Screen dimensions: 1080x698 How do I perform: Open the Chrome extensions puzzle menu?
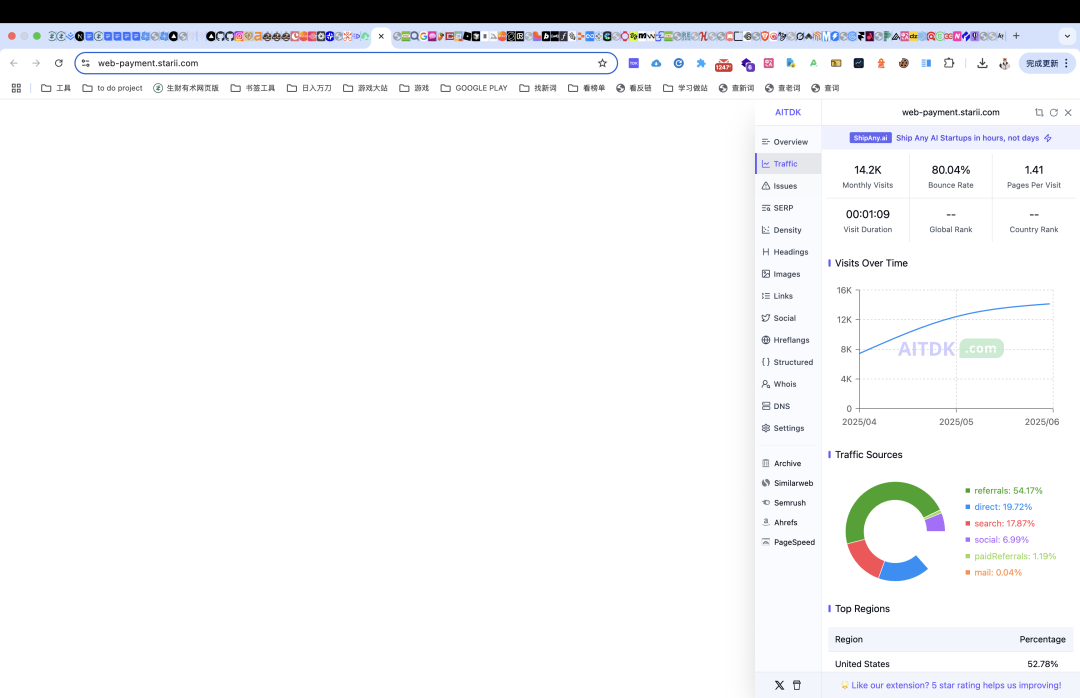click(x=949, y=63)
